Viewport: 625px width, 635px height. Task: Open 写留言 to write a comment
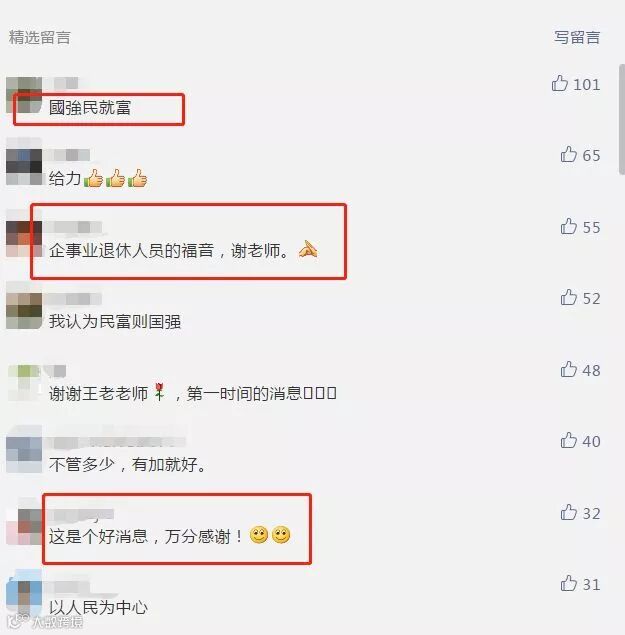point(577,37)
